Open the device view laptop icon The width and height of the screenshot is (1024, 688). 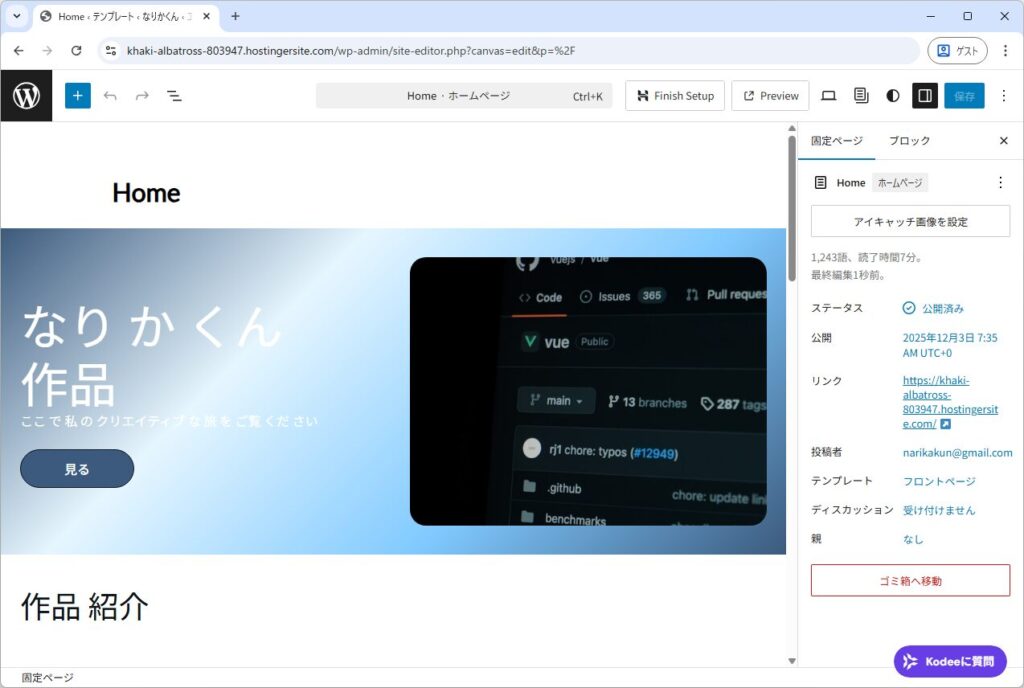[x=828, y=96]
